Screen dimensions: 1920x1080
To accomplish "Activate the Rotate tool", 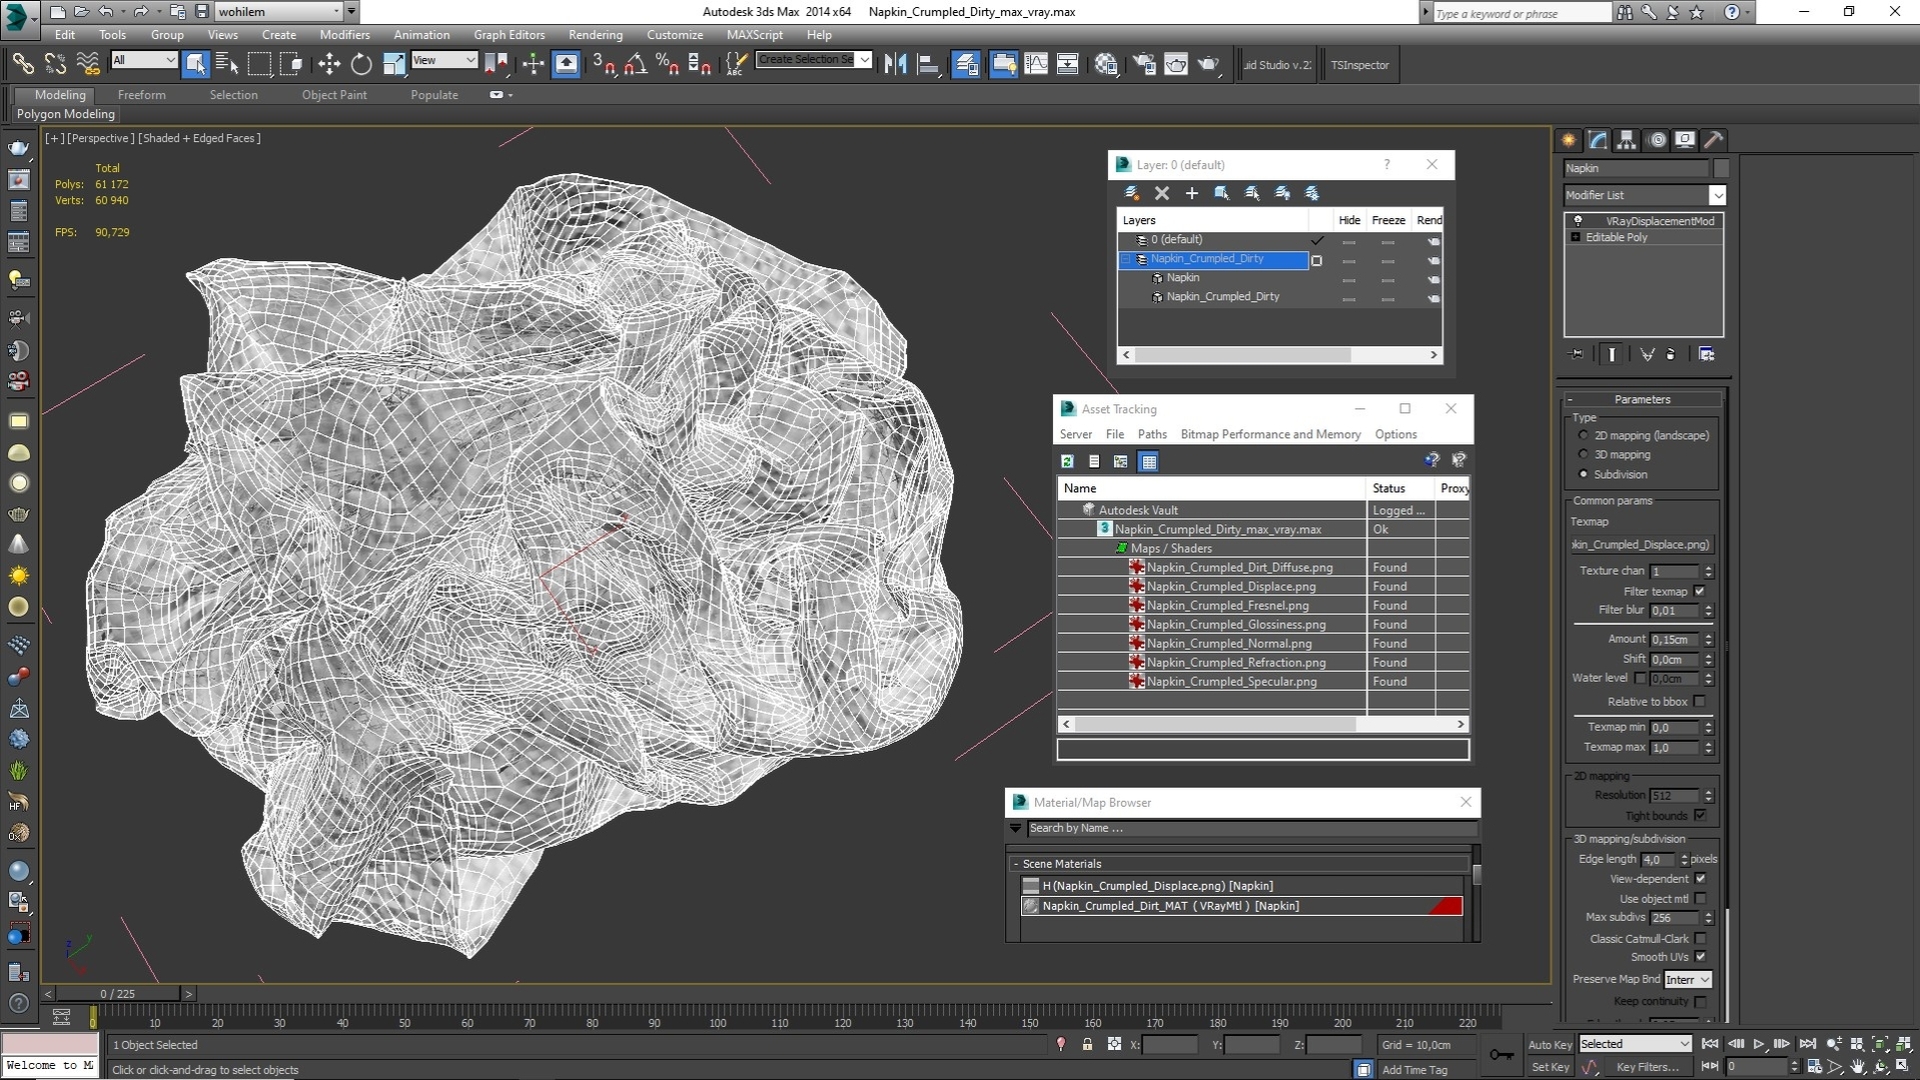I will click(361, 65).
